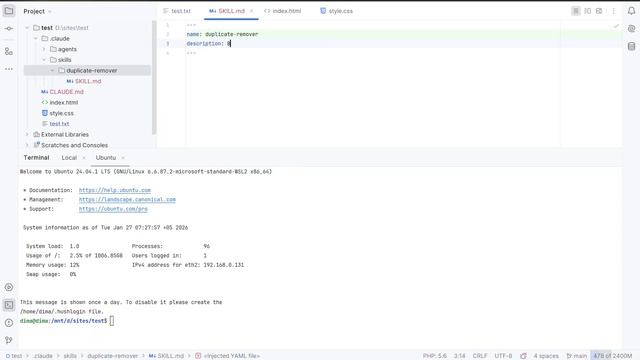
Task: Close the Local terminal tab
Action: (84, 158)
